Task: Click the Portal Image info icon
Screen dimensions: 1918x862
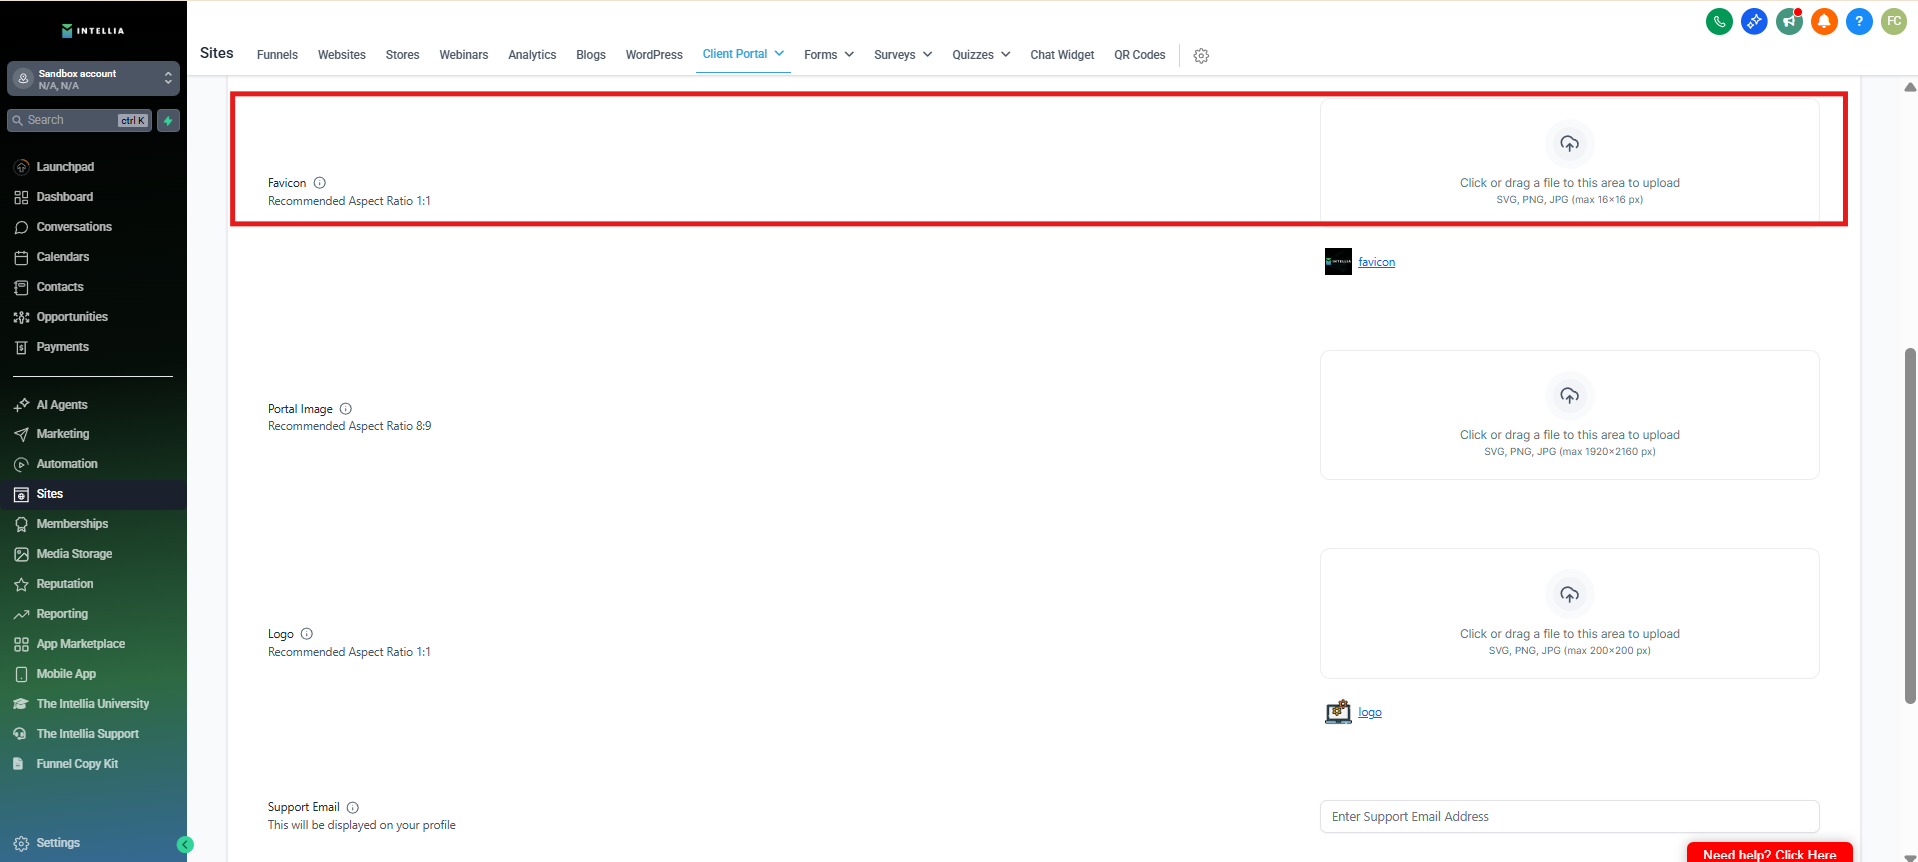Action: 346,409
